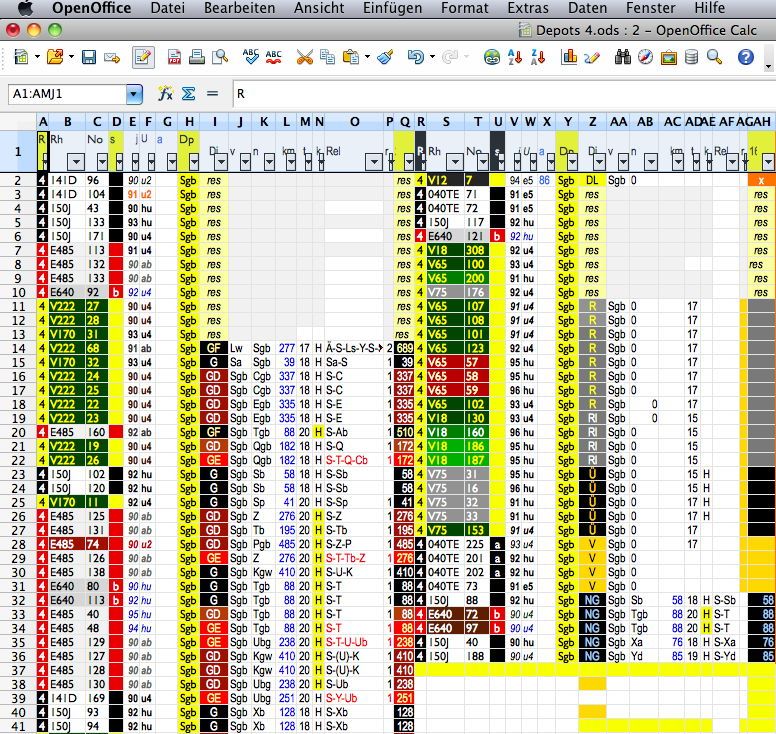Image resolution: width=776 pixels, height=734 pixels.
Task: Export directly as PDF
Action: [x=175, y=57]
